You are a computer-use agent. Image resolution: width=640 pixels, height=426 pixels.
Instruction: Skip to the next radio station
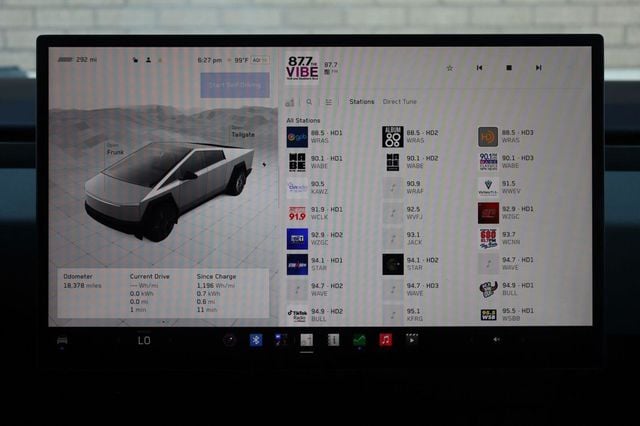pos(538,68)
